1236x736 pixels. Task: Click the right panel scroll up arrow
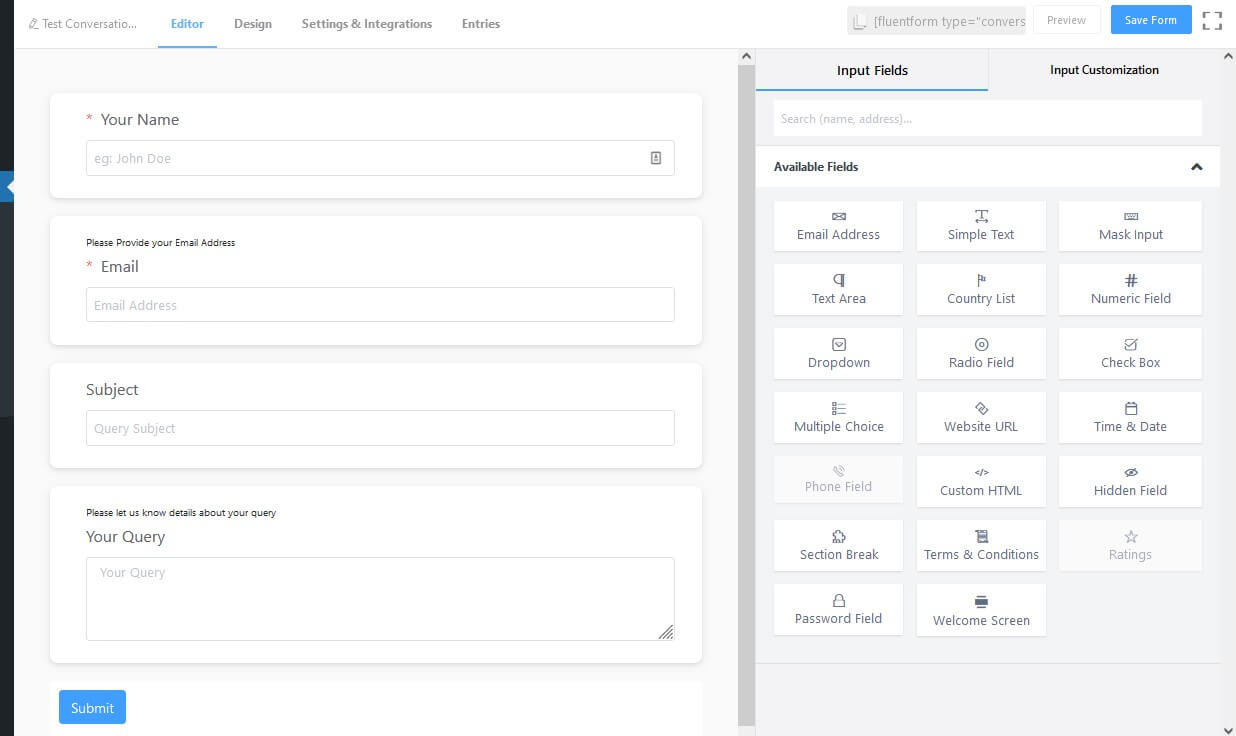(1228, 57)
